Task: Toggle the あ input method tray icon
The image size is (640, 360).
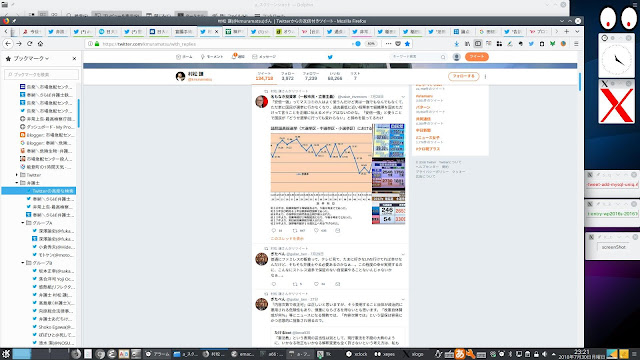Action: (x=460, y=354)
